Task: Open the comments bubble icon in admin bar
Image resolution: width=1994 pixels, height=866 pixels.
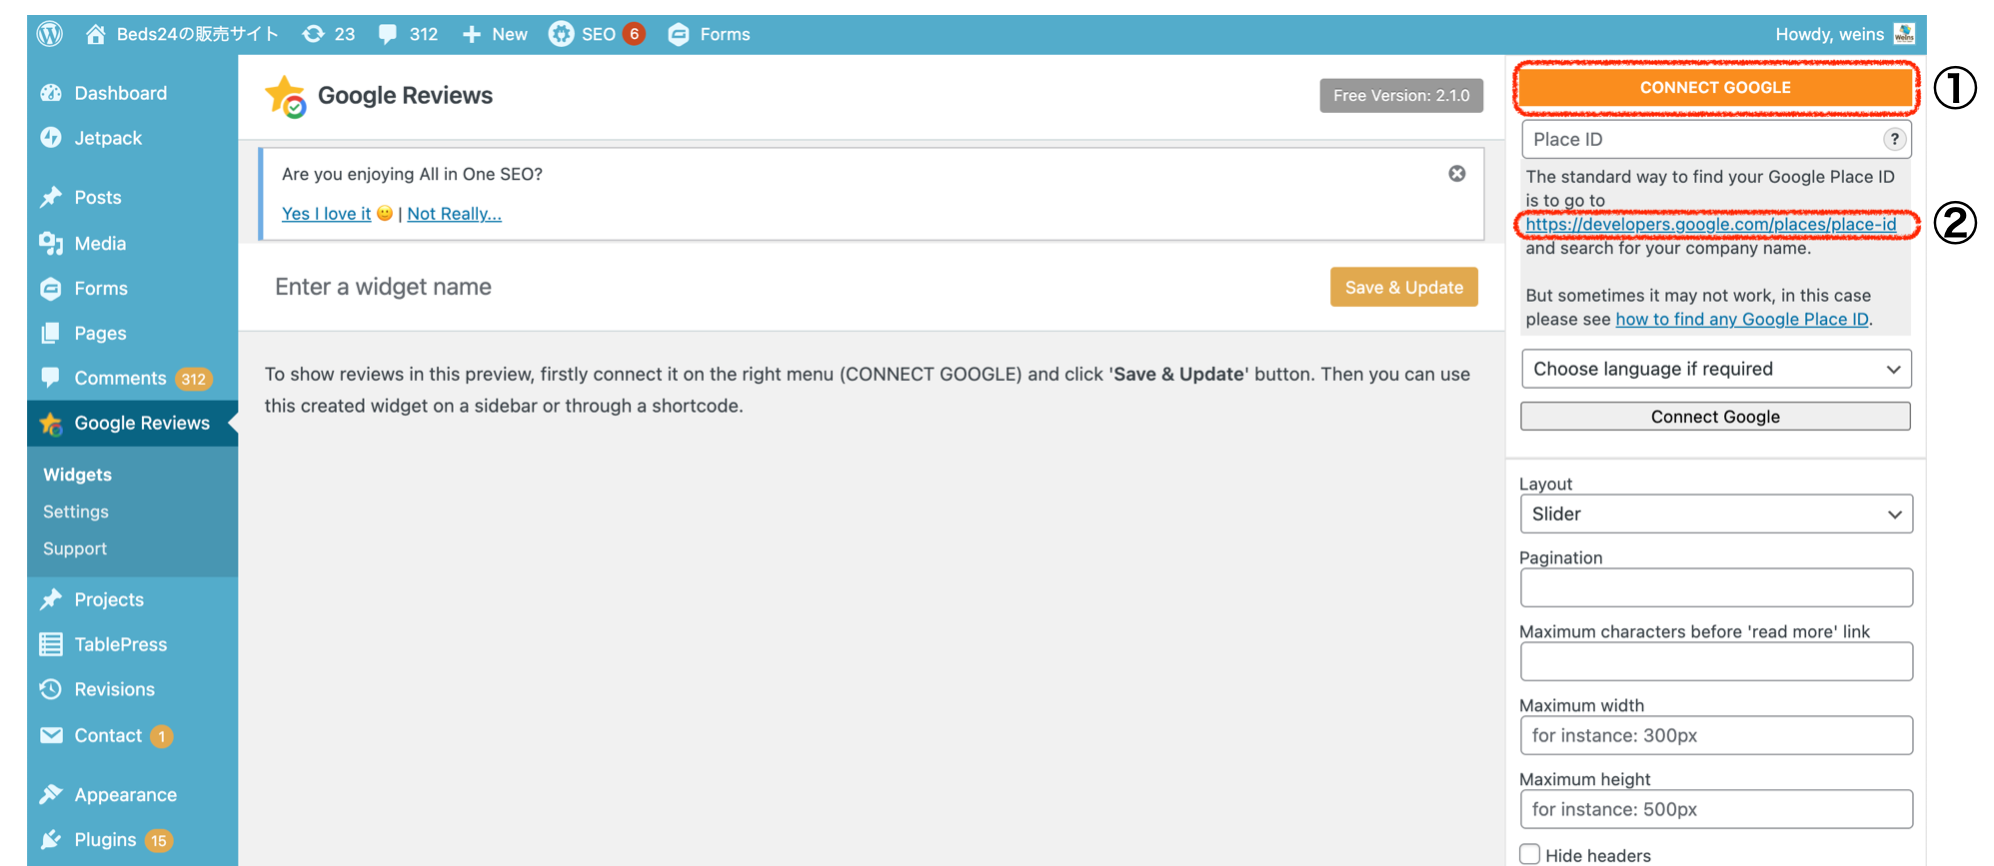Action: [x=388, y=34]
